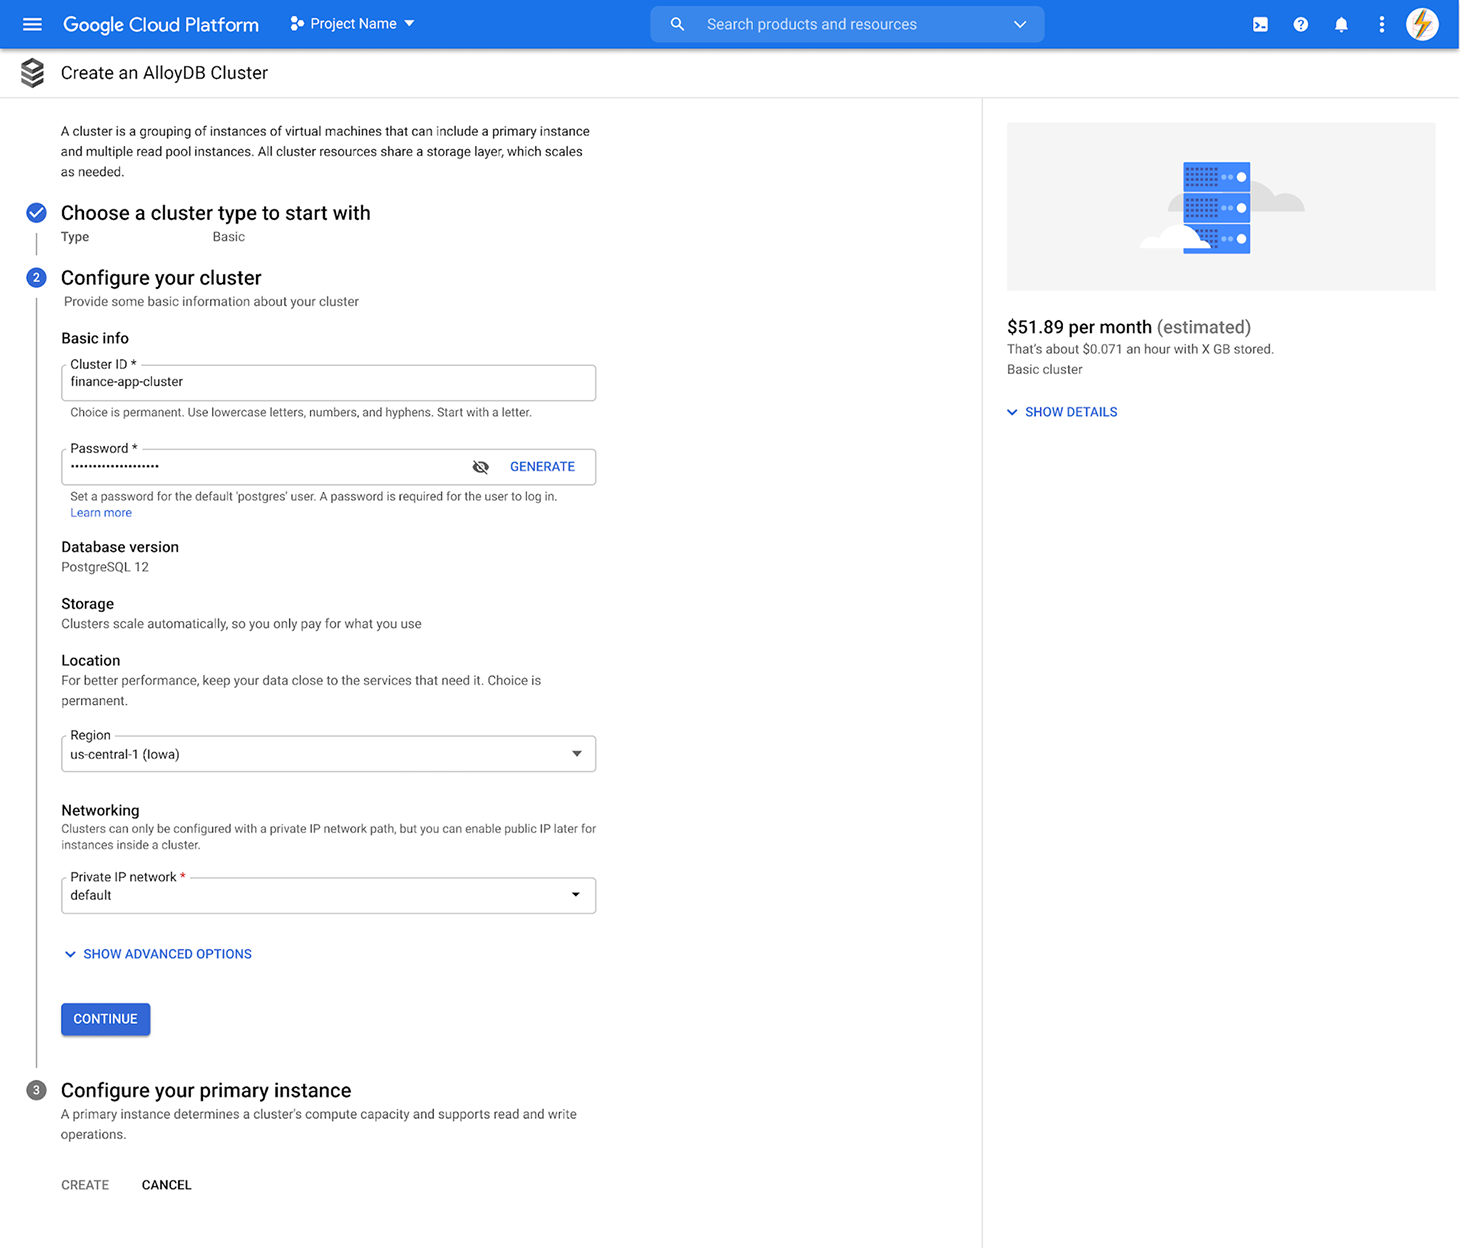Click the step 2 number badge
1460x1249 pixels.
tap(36, 277)
